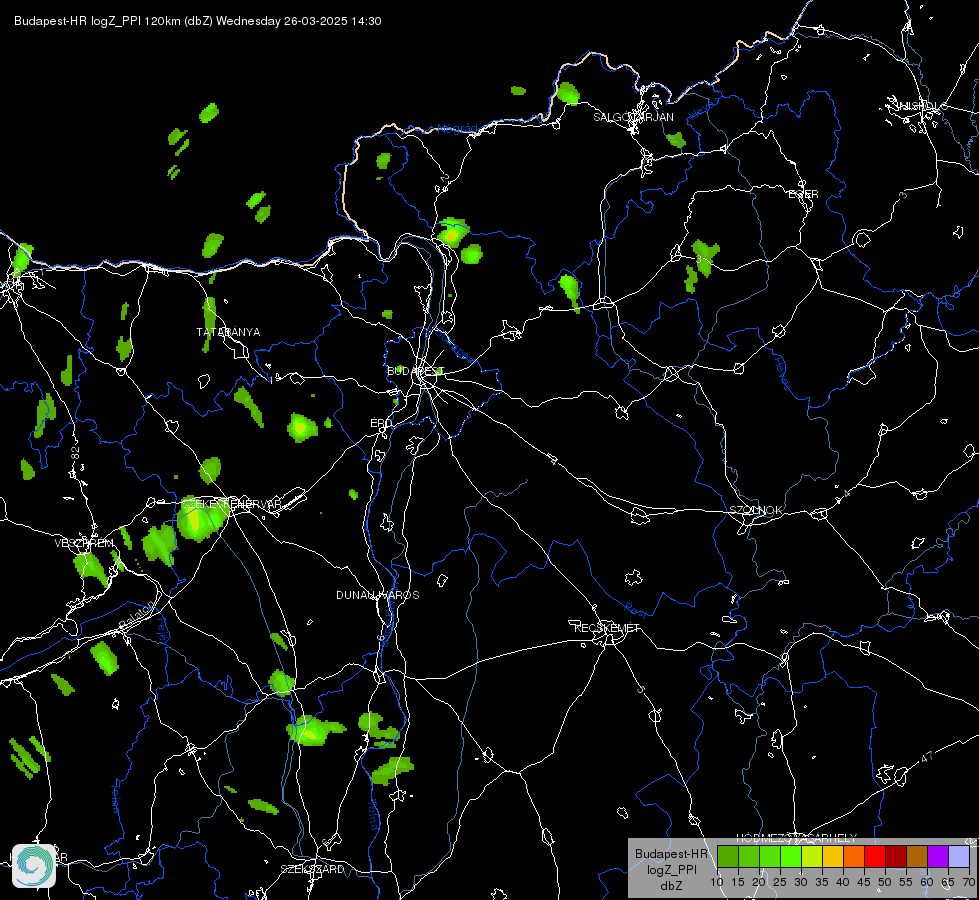Viewport: 979px width, 900px height.
Task: Click the VESZPREM city label
Action: pos(84,543)
